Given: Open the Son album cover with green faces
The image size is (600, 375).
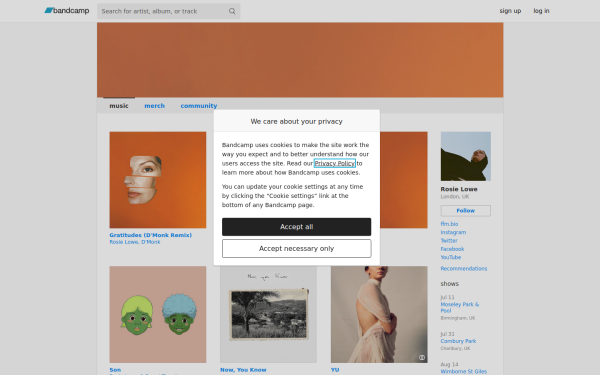Looking at the screenshot, I should (158, 315).
